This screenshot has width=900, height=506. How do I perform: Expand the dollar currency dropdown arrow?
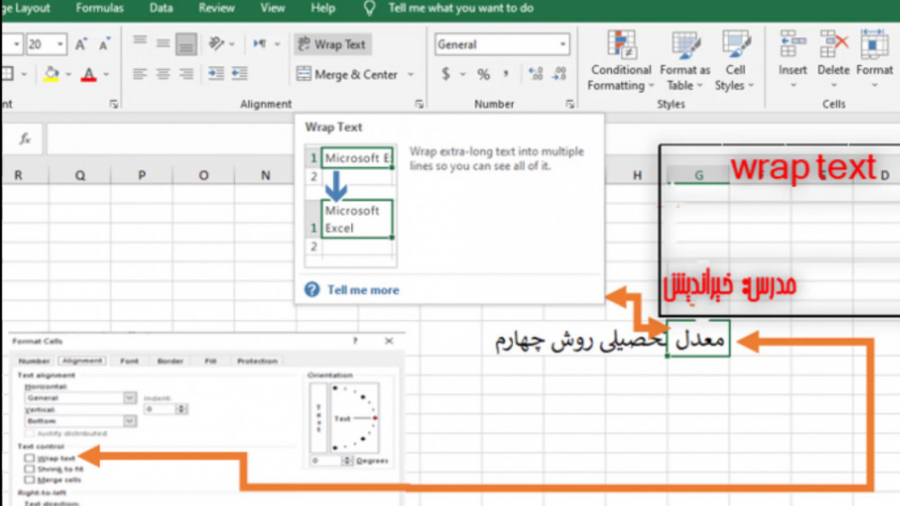463,75
